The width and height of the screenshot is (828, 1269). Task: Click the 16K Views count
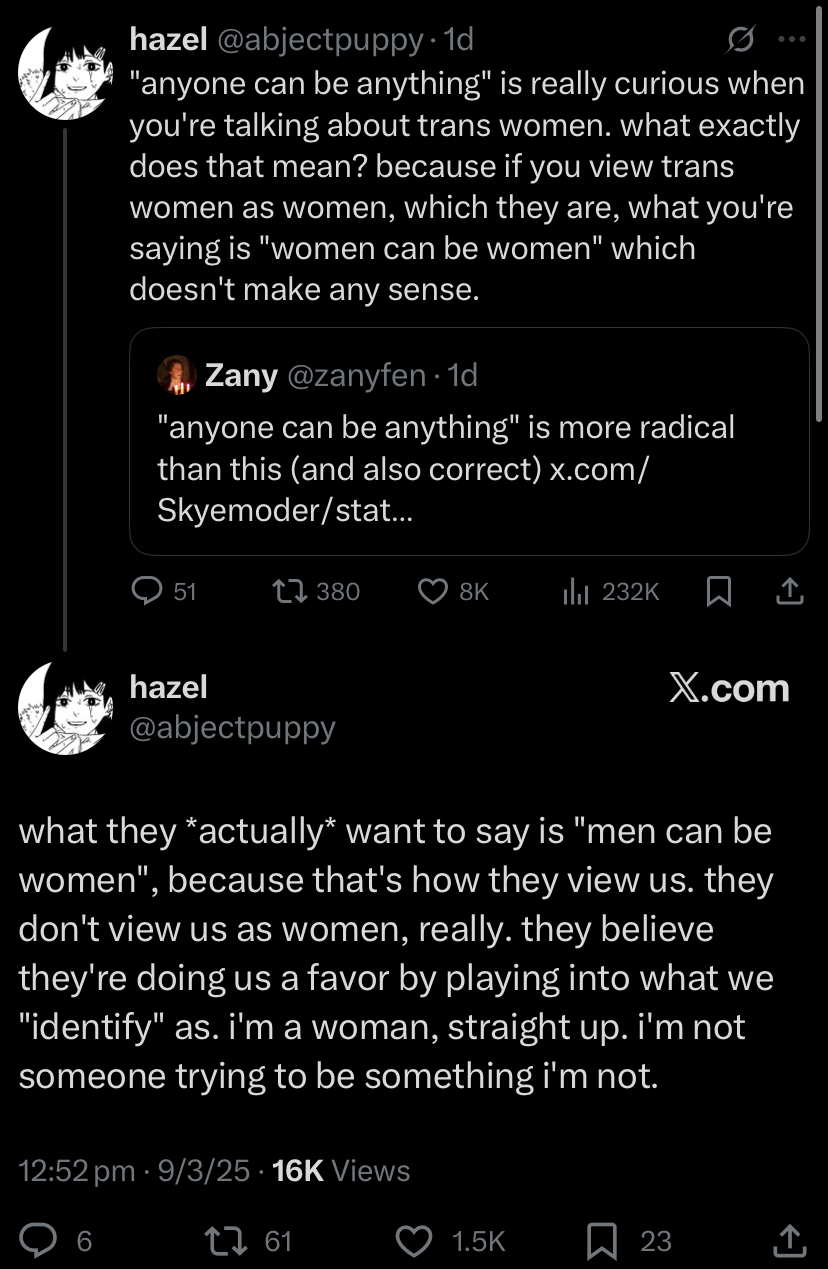[x=340, y=1171]
